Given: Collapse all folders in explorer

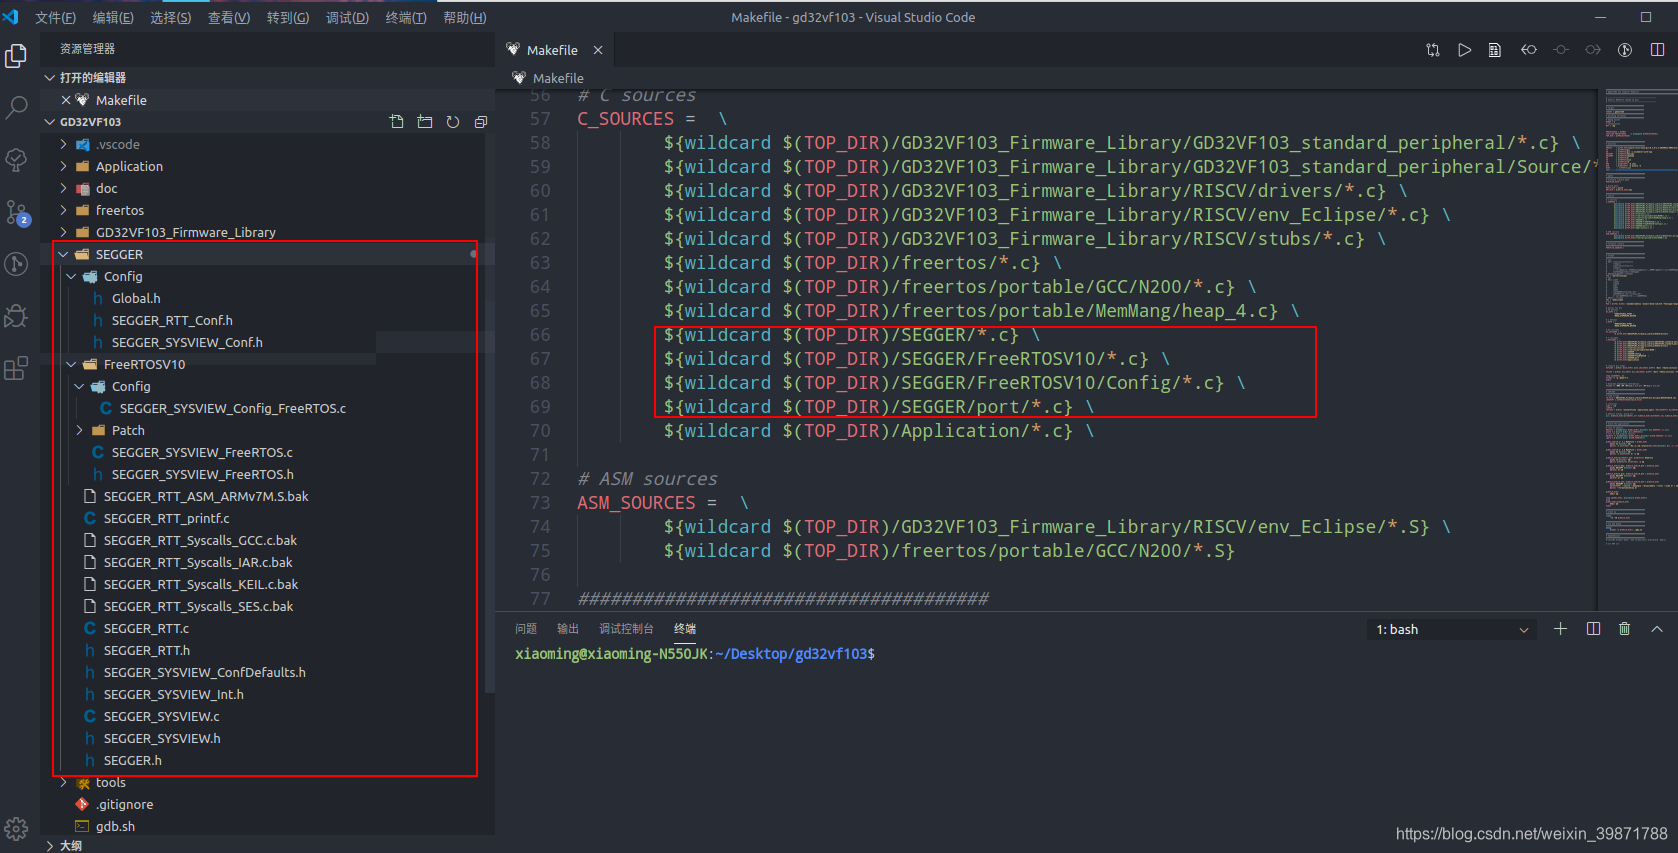Looking at the screenshot, I should point(481,122).
